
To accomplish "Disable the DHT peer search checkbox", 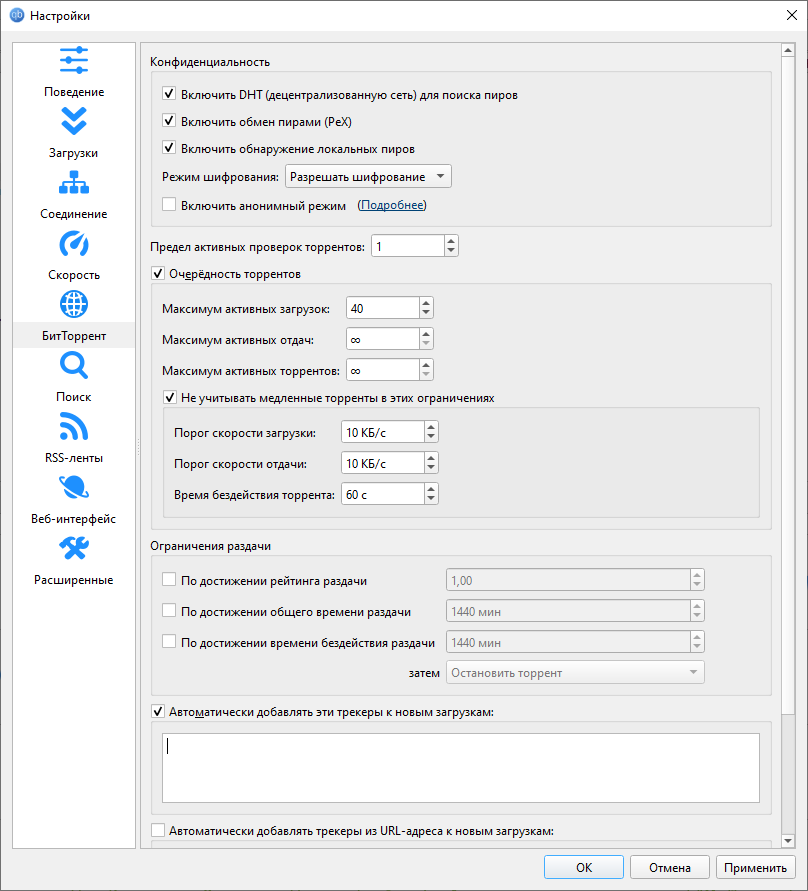I will [169, 95].
